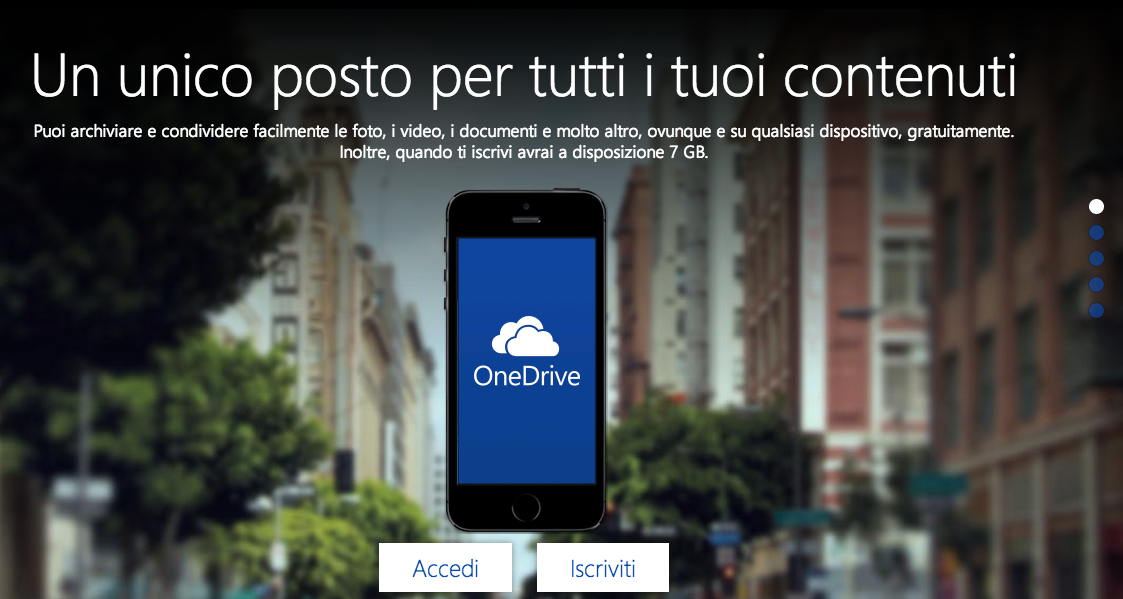This screenshot has width=1123, height=599.
Task: Sign in with the Accedi button
Action: point(445,567)
